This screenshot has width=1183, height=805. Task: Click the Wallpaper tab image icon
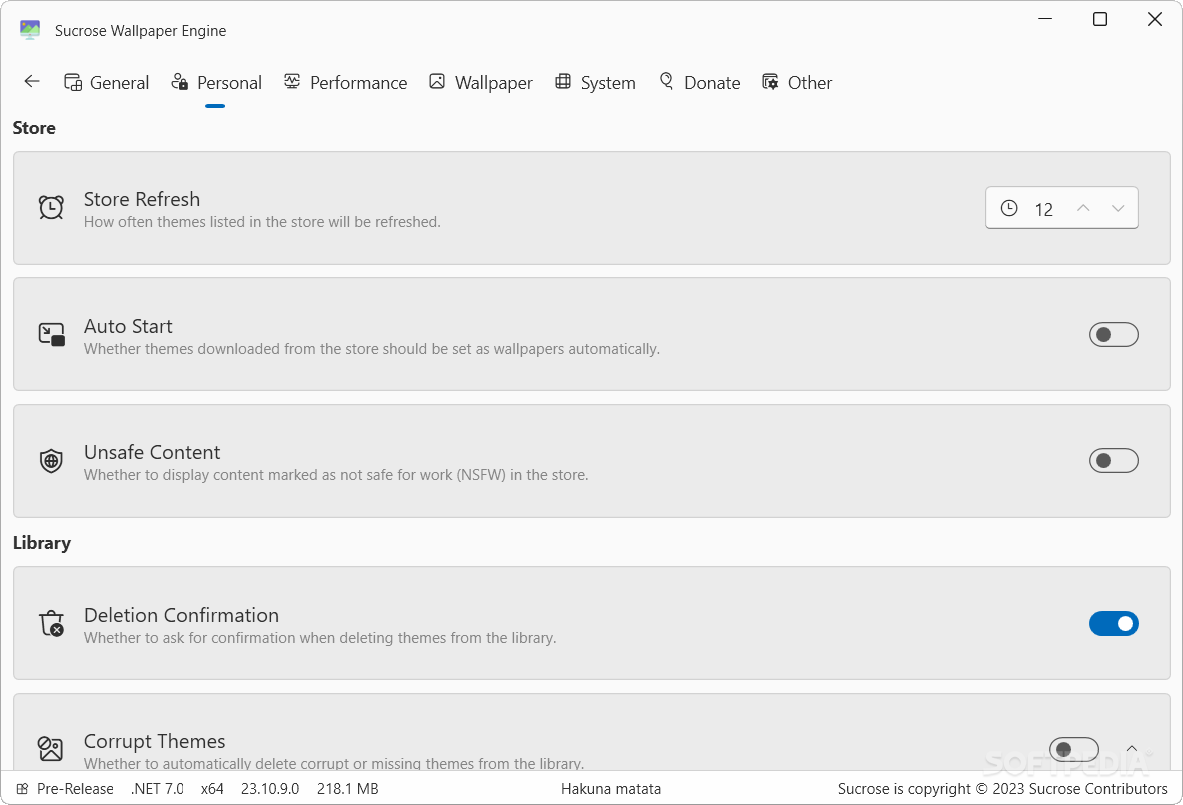pos(437,81)
